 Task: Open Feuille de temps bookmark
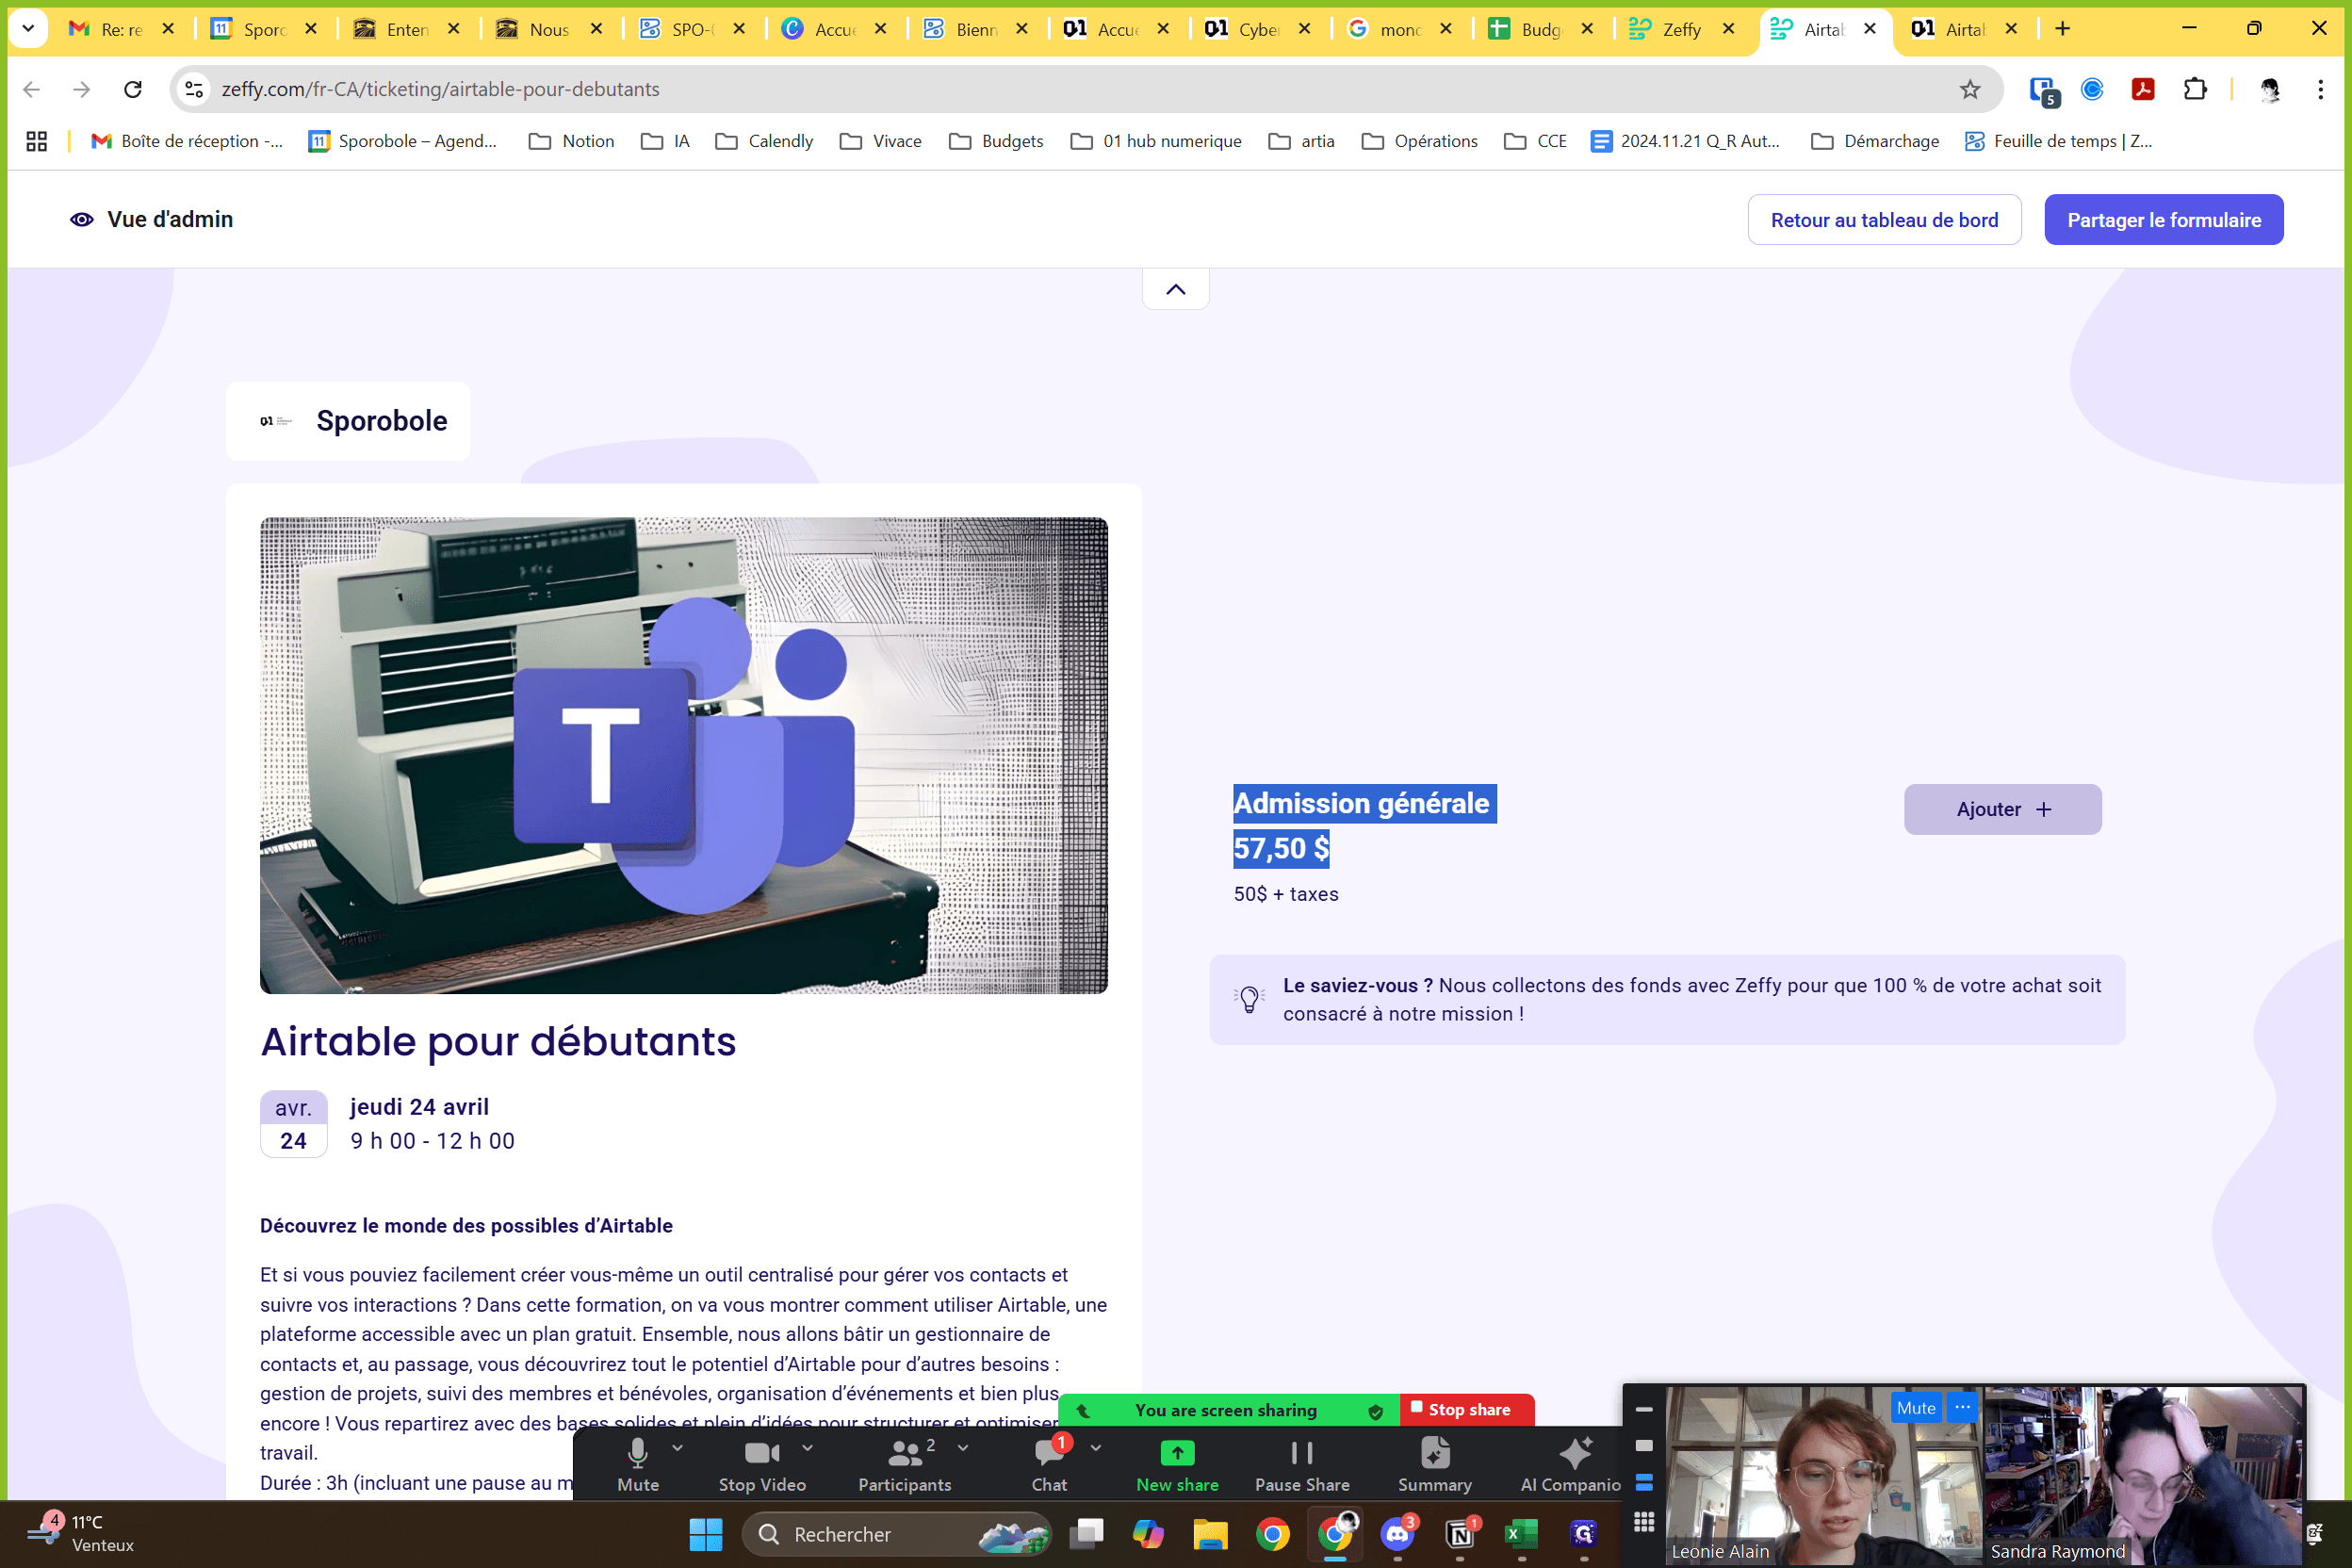tap(2058, 141)
